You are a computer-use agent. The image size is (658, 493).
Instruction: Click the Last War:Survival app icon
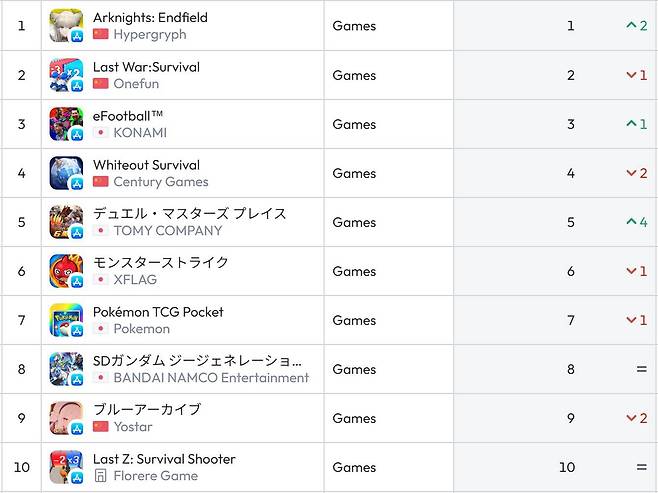(66, 75)
